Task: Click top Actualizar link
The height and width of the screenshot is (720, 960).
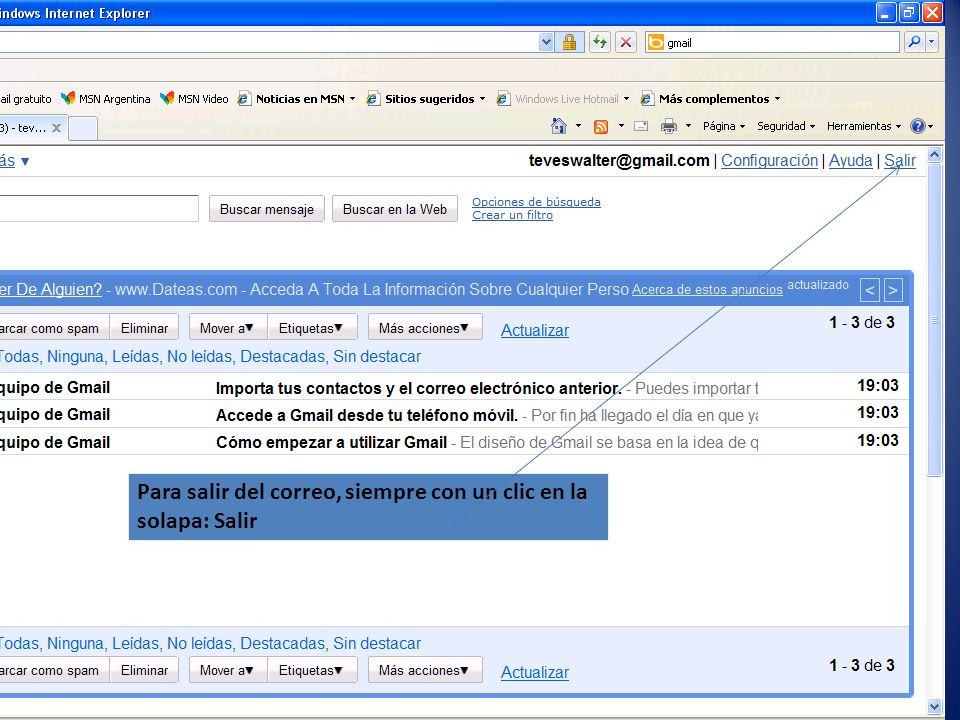Action: coord(535,330)
